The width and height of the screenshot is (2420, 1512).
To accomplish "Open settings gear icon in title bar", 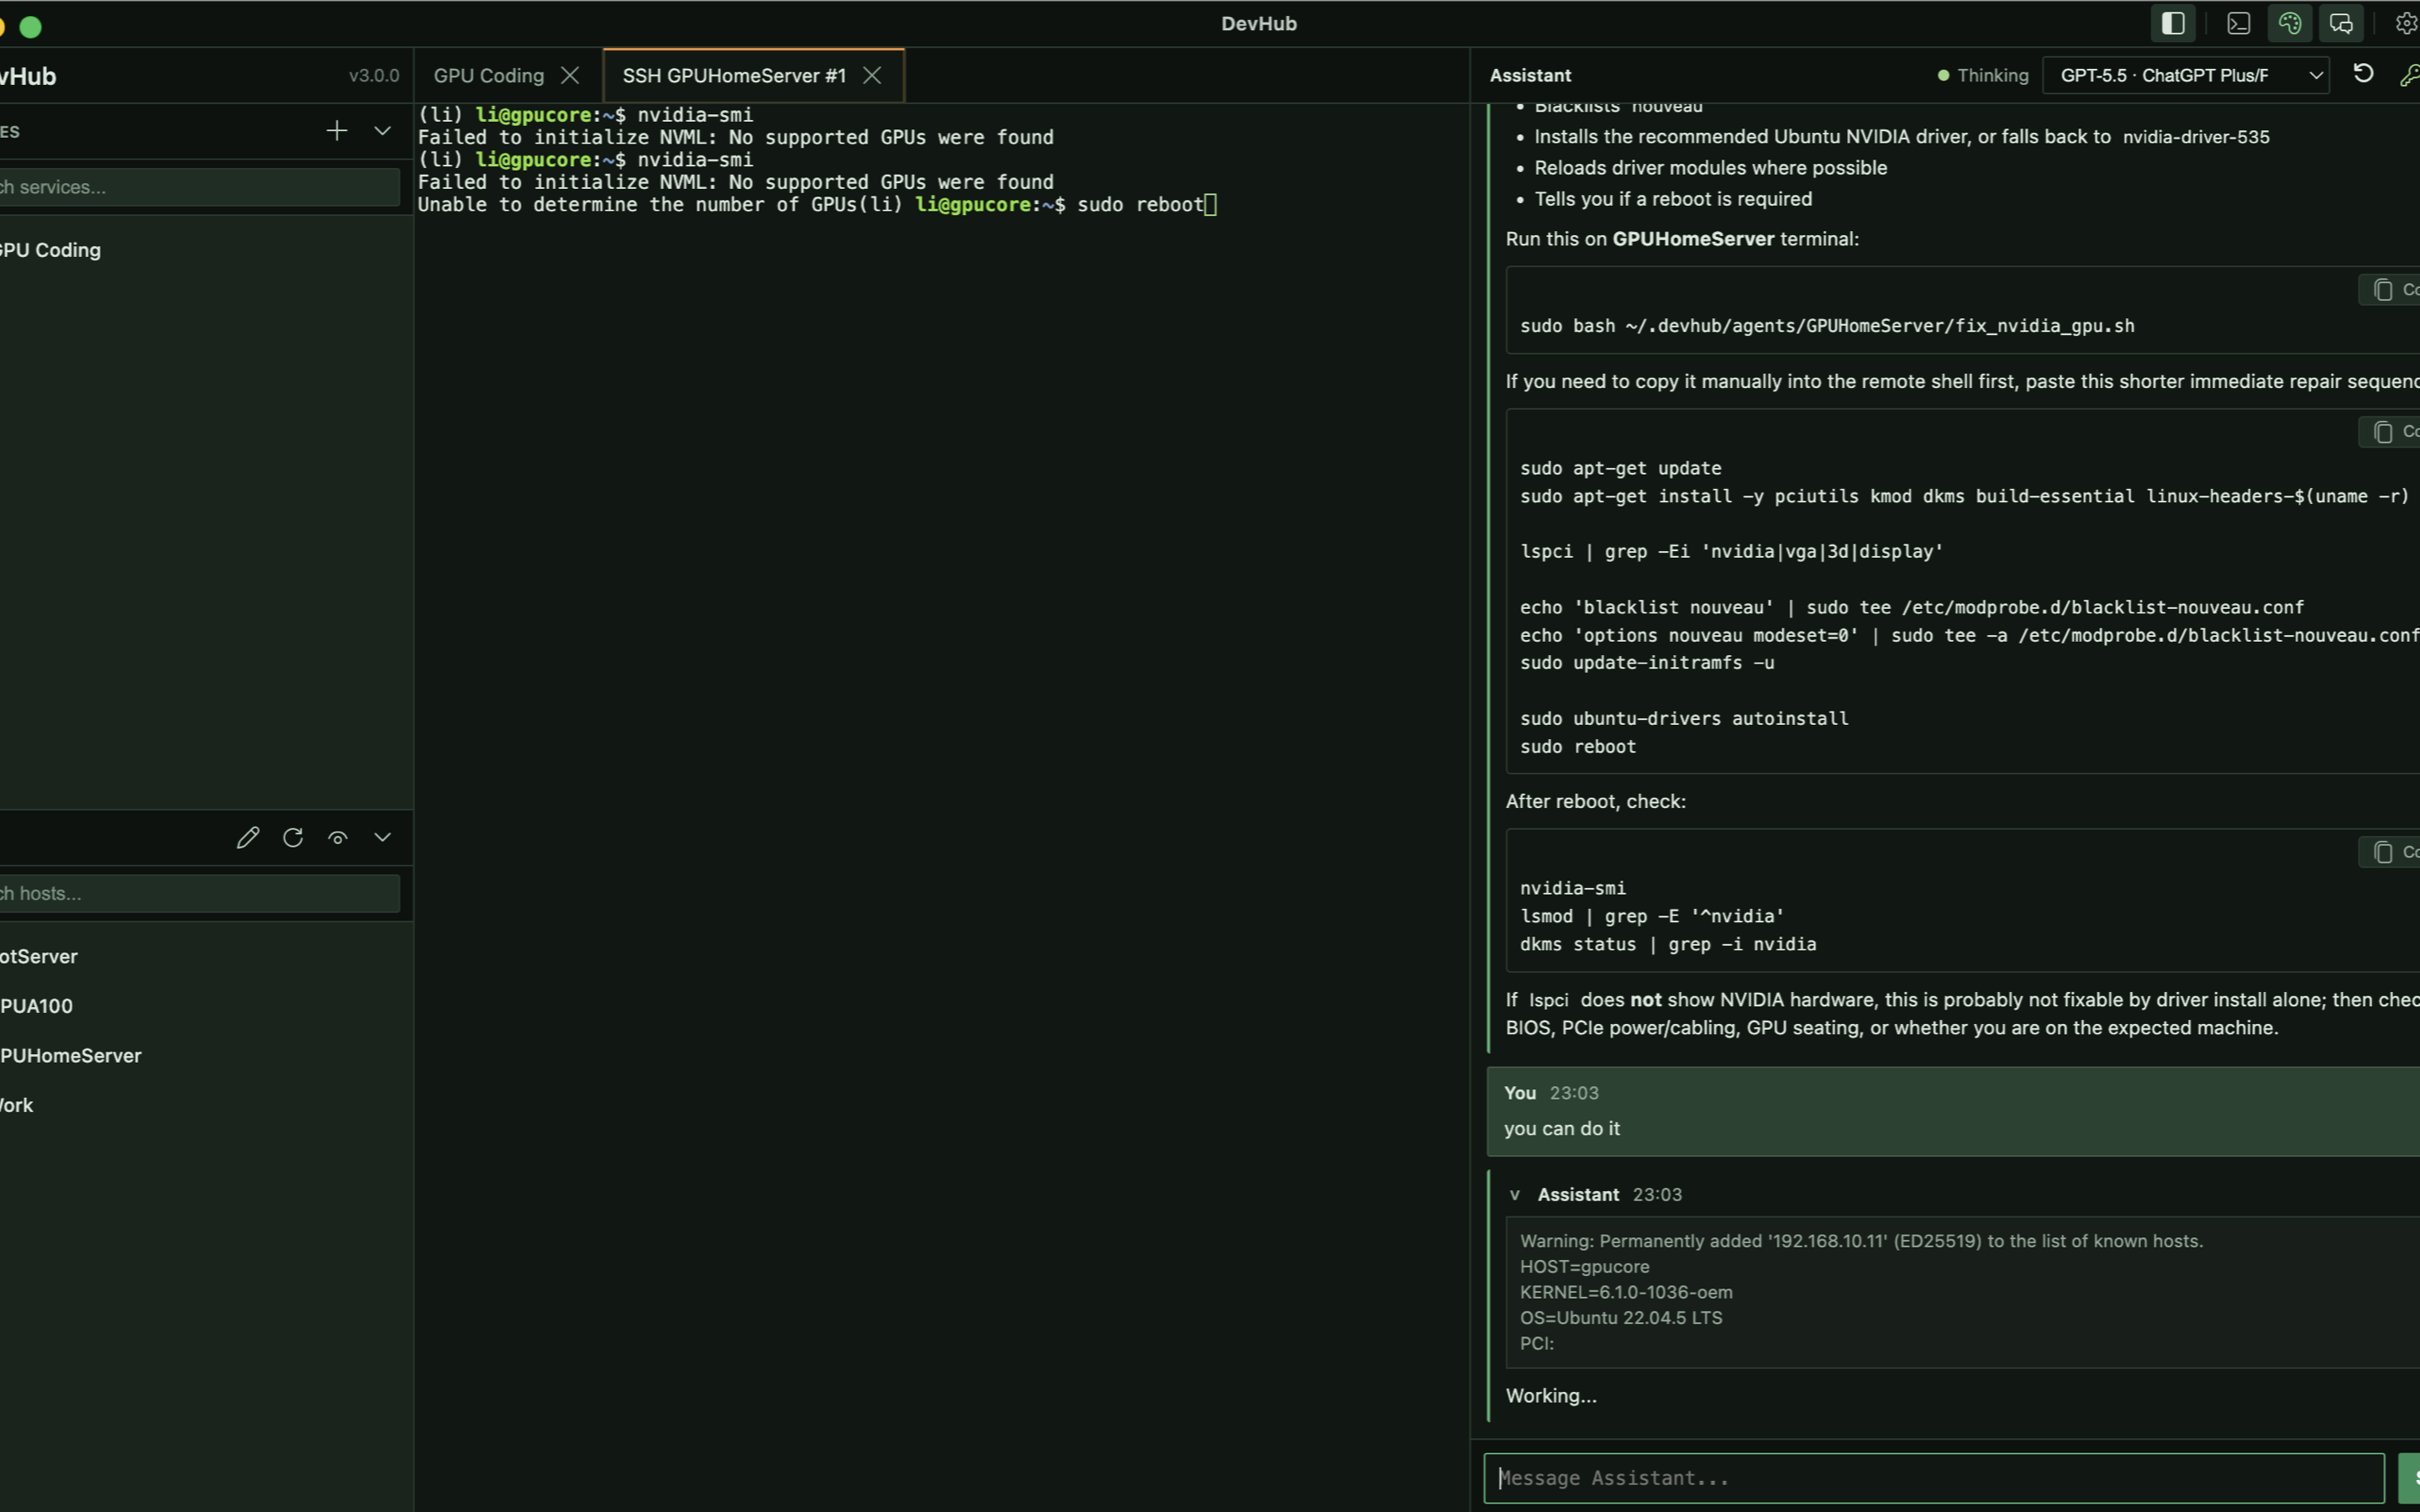I will pyautogui.click(x=2407, y=23).
